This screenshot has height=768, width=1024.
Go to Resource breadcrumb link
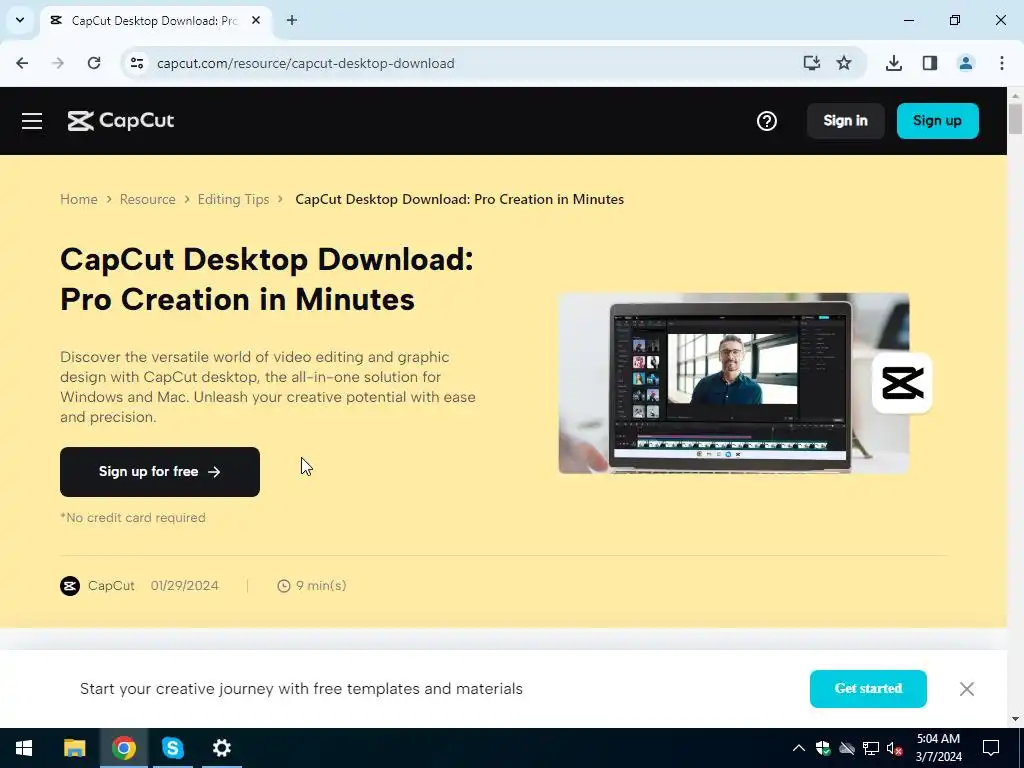pyautogui.click(x=148, y=199)
